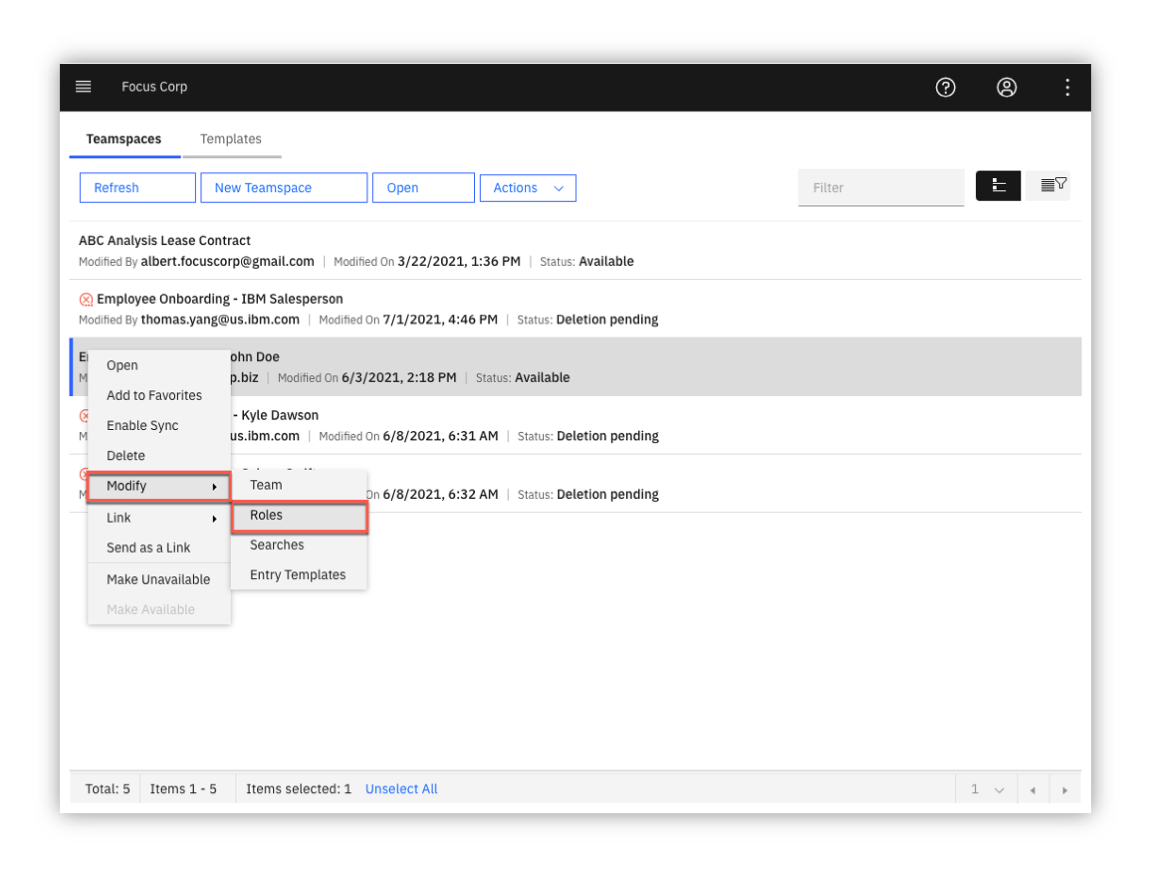The height and width of the screenshot is (877, 1152).
Task: Click the Unselect All link
Action: [401, 789]
